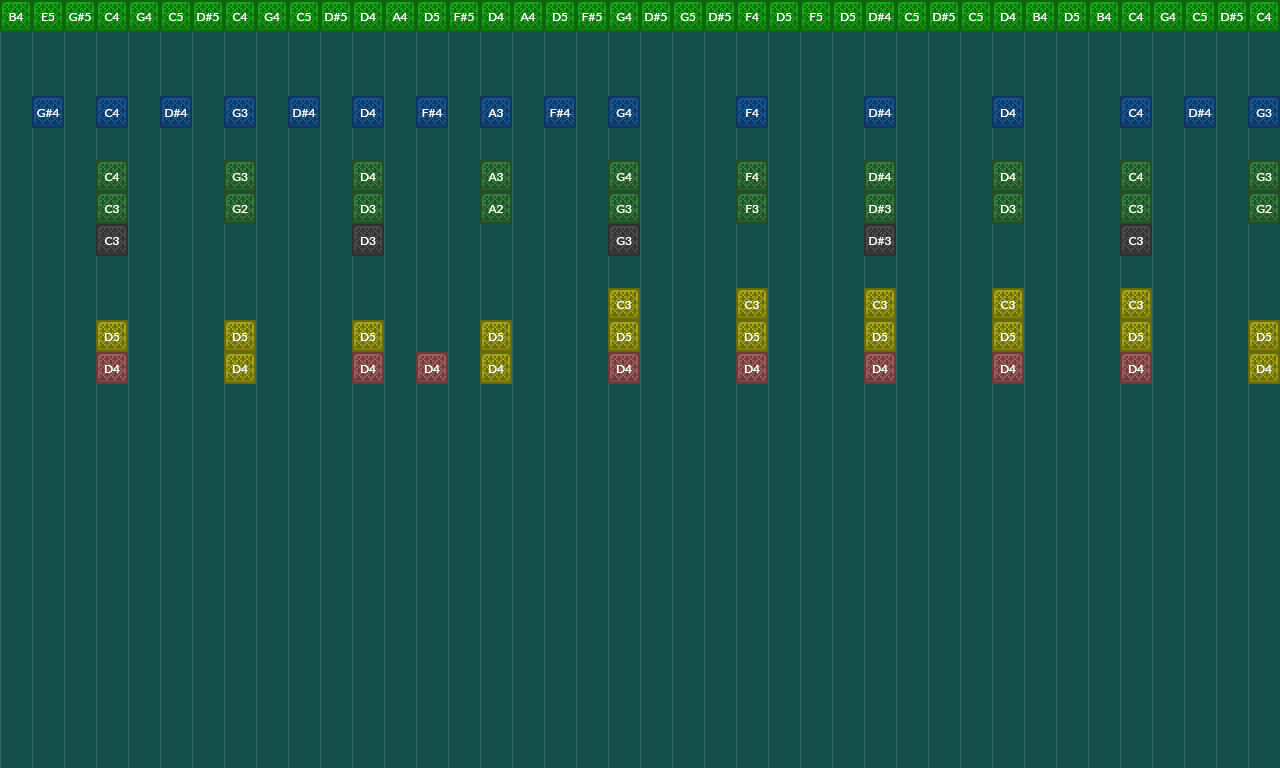Viewport: 1280px width, 768px height.
Task: Select the dark green F4 note block
Action: (x=752, y=176)
